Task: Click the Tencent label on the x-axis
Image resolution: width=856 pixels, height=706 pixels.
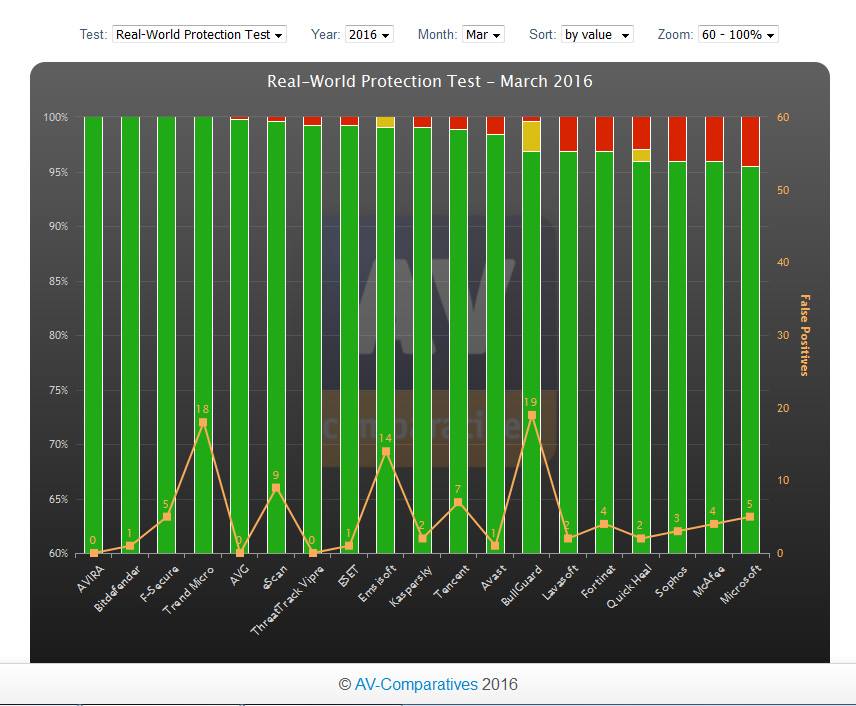Action: click(x=451, y=582)
